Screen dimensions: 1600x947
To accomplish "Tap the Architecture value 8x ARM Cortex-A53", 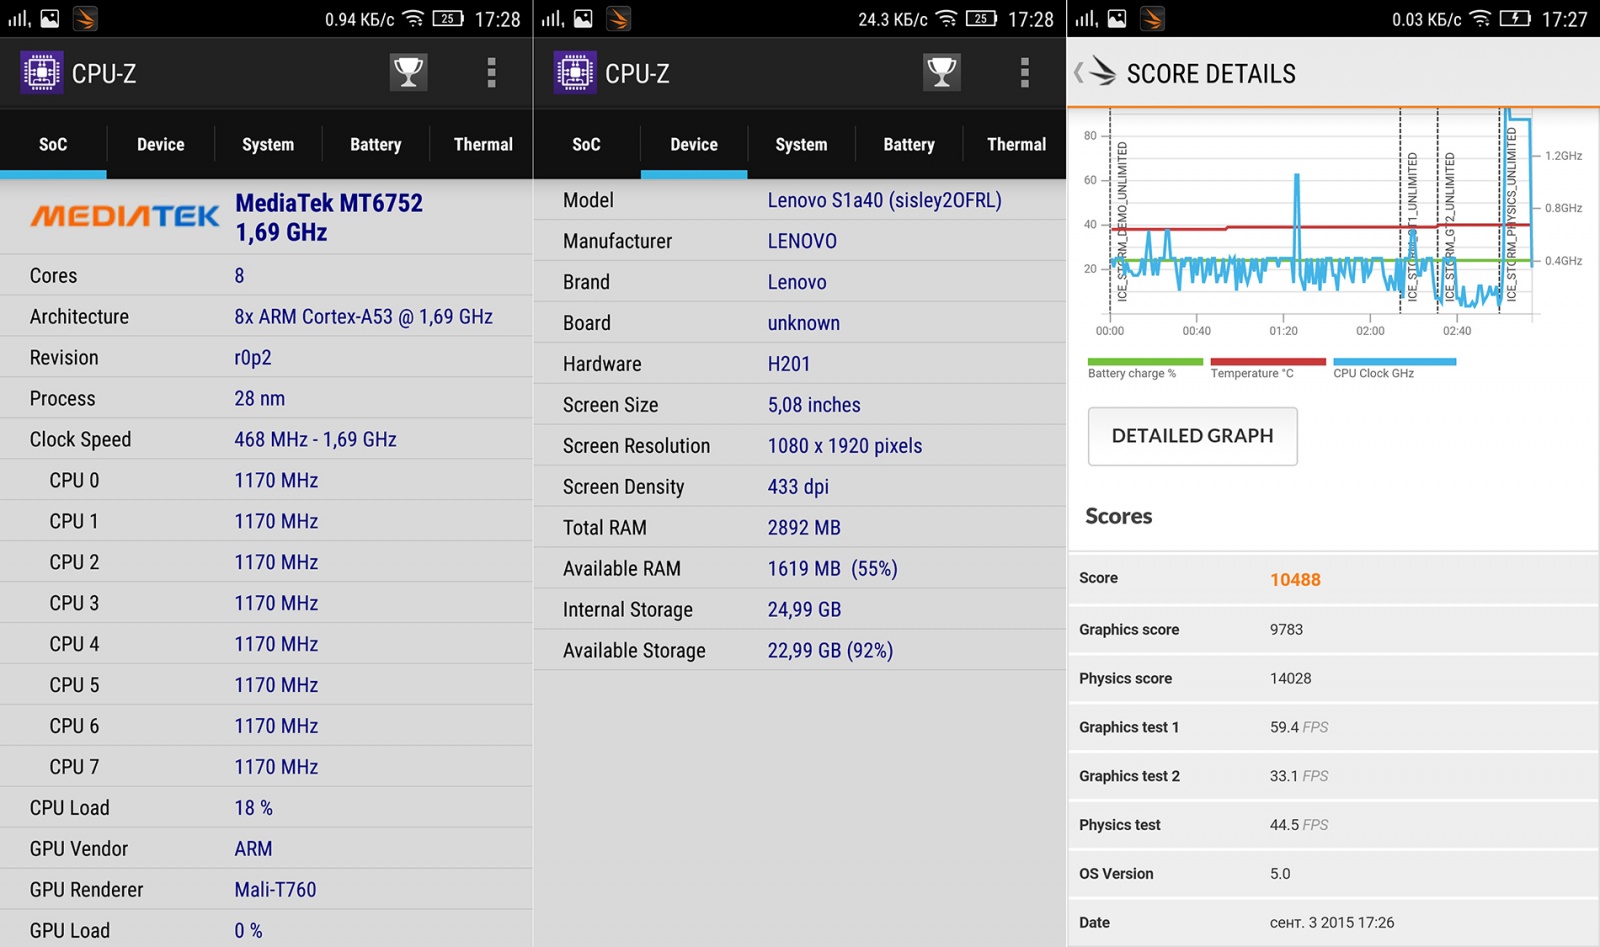I will coord(364,317).
